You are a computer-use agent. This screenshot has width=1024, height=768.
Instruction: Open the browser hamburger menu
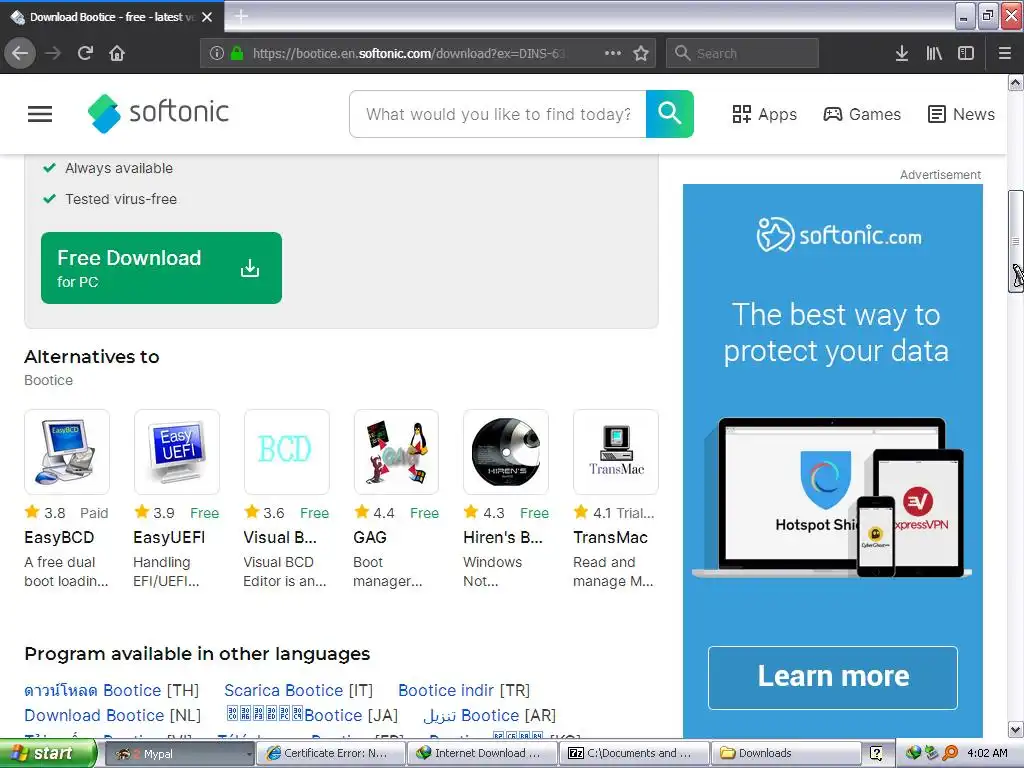tap(1005, 53)
